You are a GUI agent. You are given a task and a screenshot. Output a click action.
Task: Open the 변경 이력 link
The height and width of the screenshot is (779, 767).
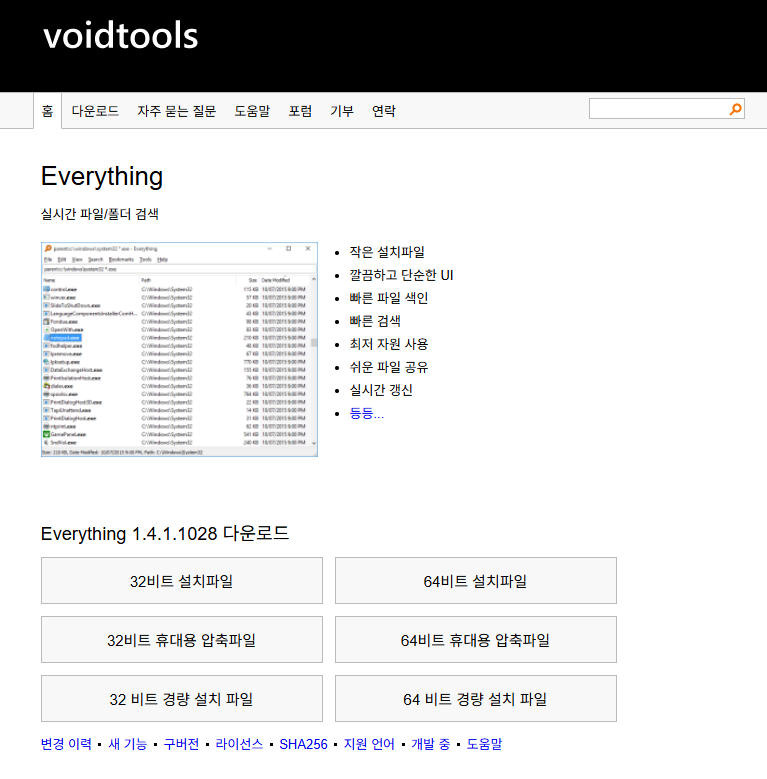[66, 744]
